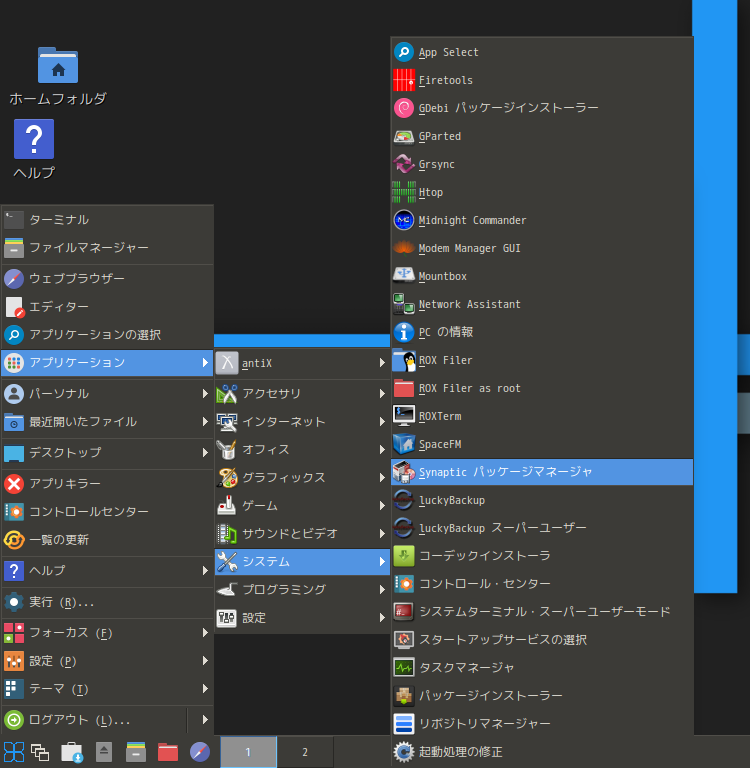Image resolution: width=750 pixels, height=768 pixels.
Task: Launch ROXTerm terminal icon
Action: (x=404, y=416)
